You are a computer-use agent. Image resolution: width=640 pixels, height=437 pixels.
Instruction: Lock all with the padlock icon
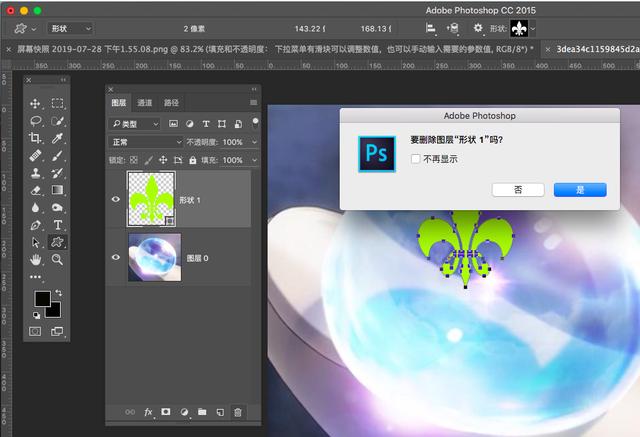[x=193, y=160]
